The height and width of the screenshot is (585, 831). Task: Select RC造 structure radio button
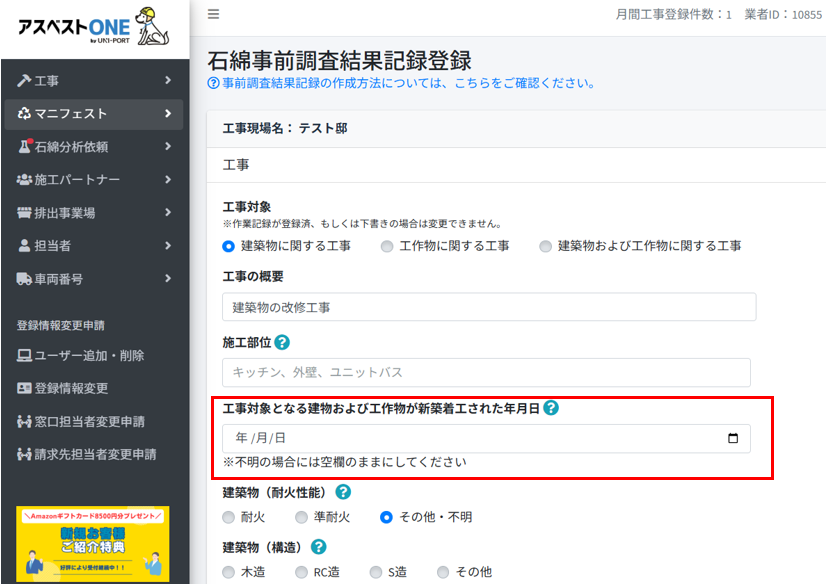tap(302, 572)
